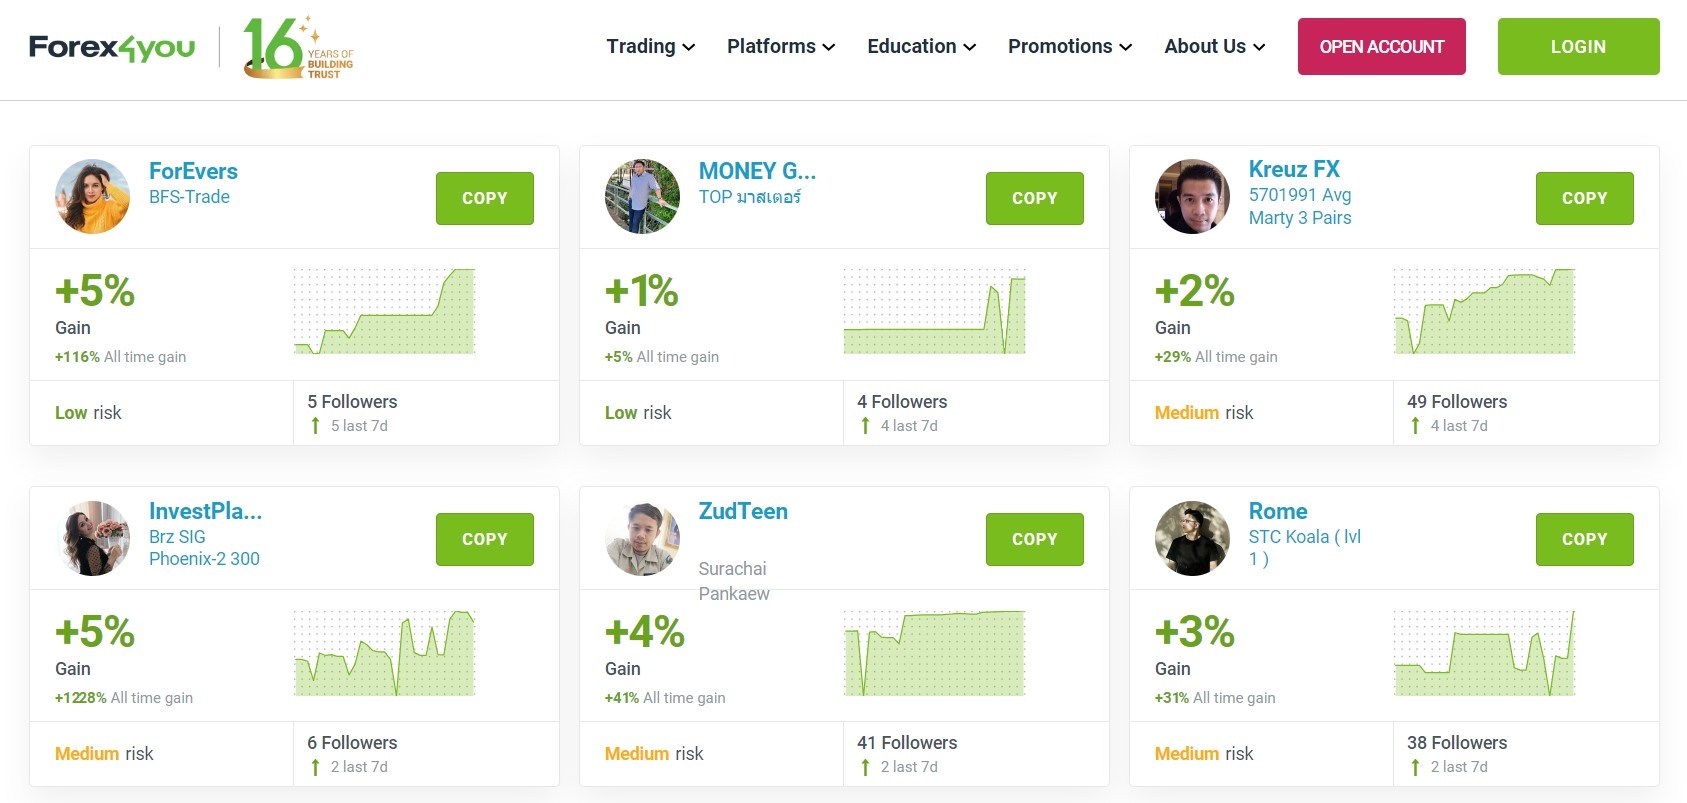The height and width of the screenshot is (803, 1687).
Task: Open the Promotions menu
Action: pyautogui.click(x=1069, y=46)
